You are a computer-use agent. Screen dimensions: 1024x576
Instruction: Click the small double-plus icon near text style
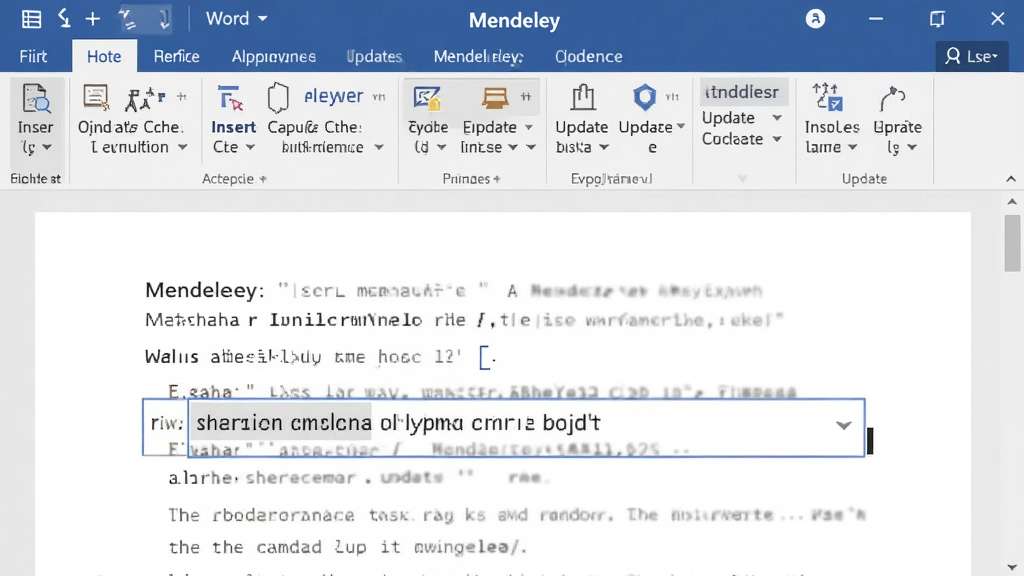point(182,97)
